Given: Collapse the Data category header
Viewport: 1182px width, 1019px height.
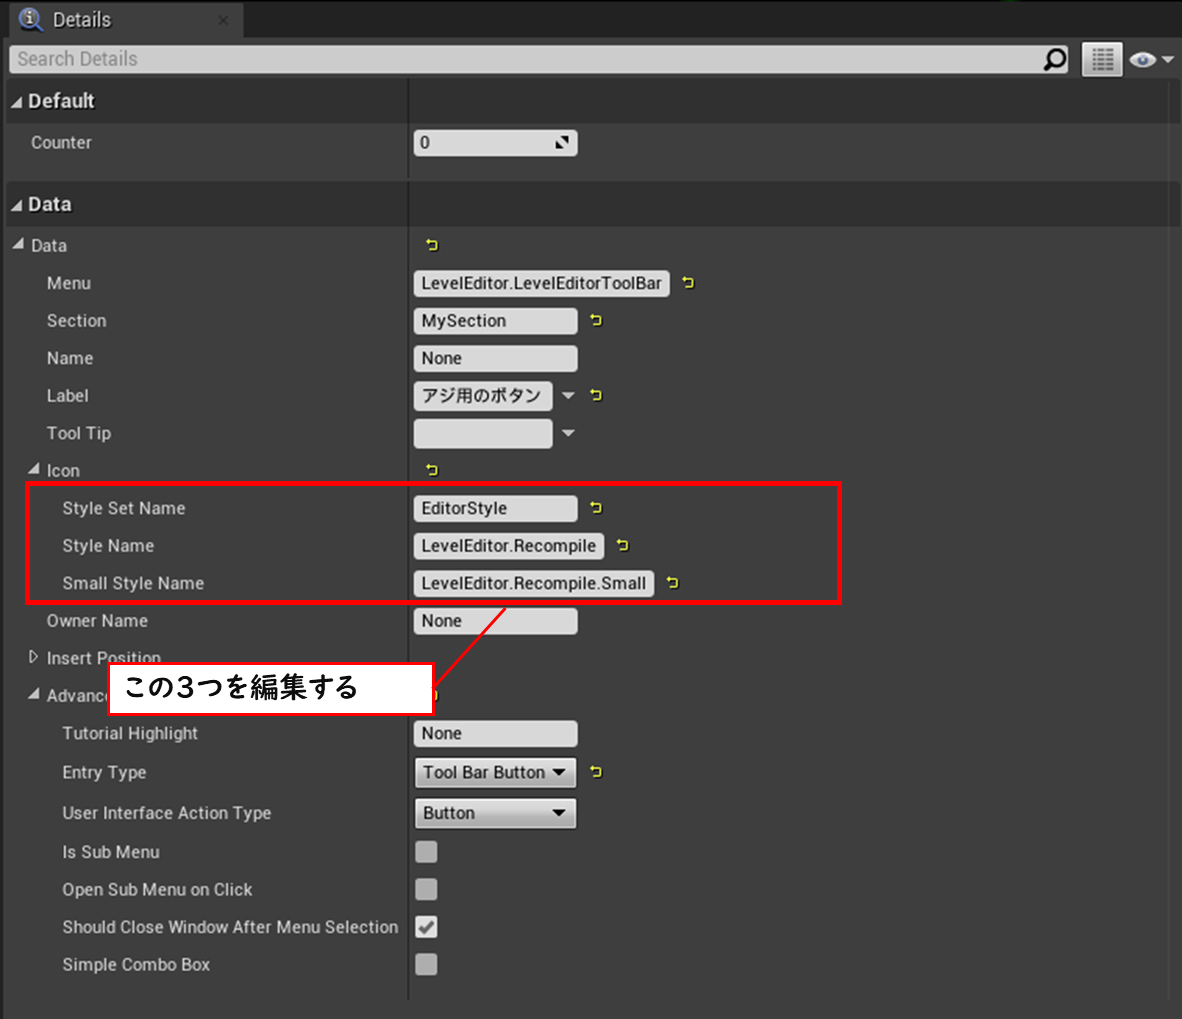Looking at the screenshot, I should [17, 205].
